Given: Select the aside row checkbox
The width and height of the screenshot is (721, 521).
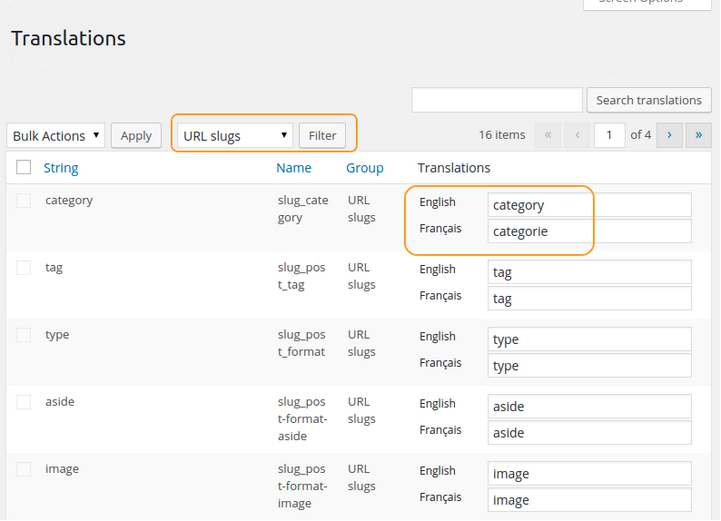Looking at the screenshot, I should click(24, 402).
